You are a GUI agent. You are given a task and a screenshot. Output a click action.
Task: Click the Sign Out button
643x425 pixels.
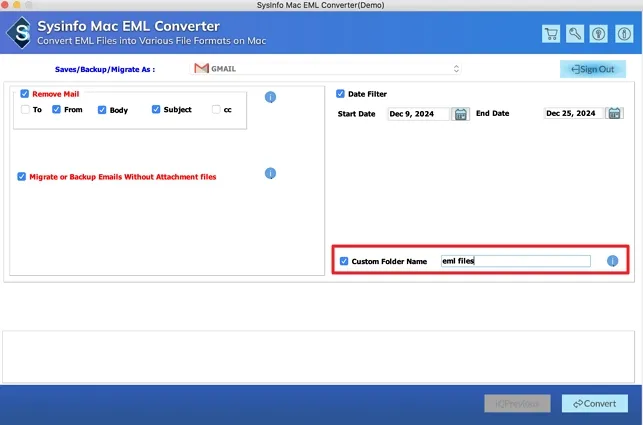coord(593,69)
